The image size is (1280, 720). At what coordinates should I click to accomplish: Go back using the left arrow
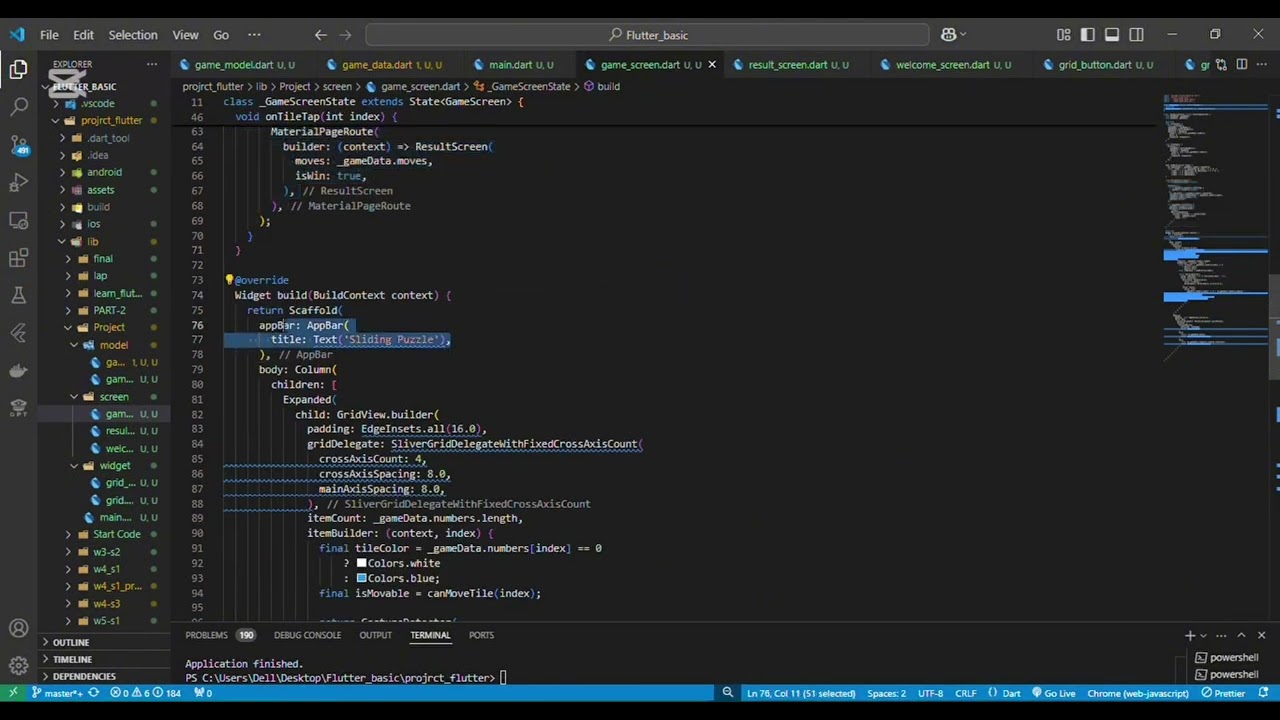[x=320, y=35]
